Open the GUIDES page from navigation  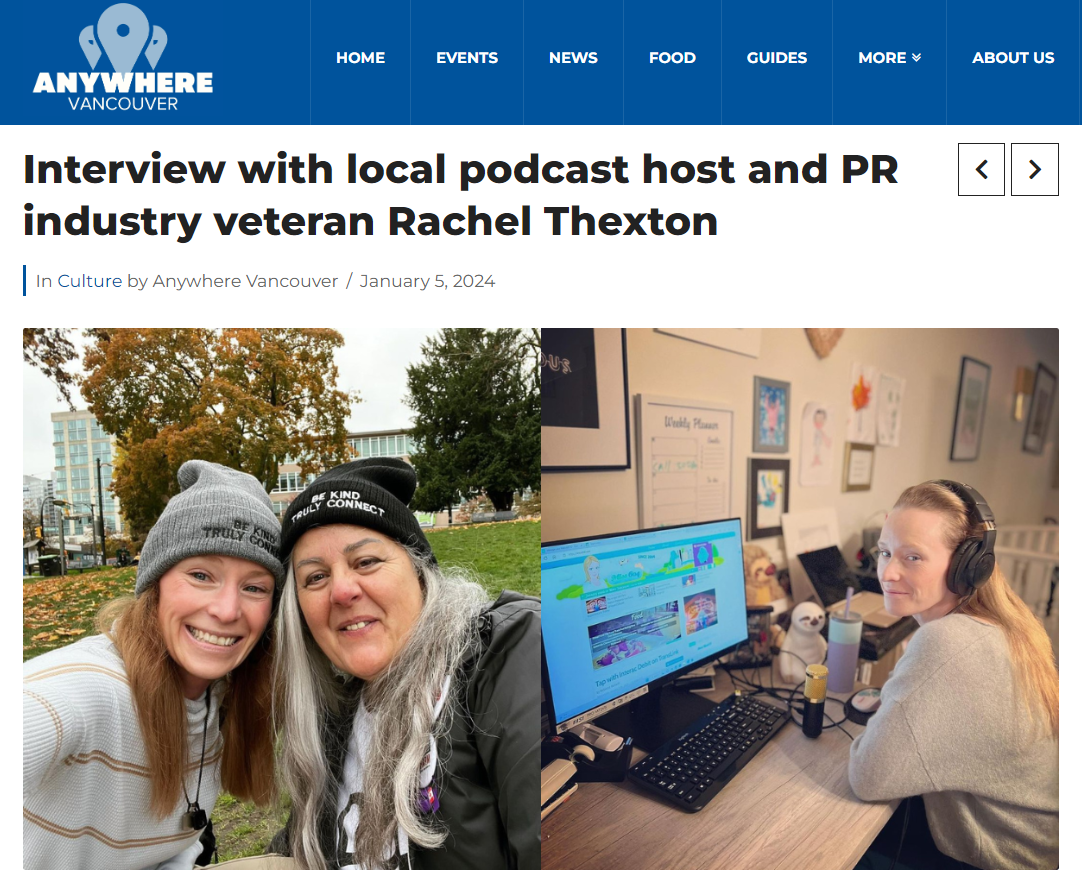[x=777, y=58]
